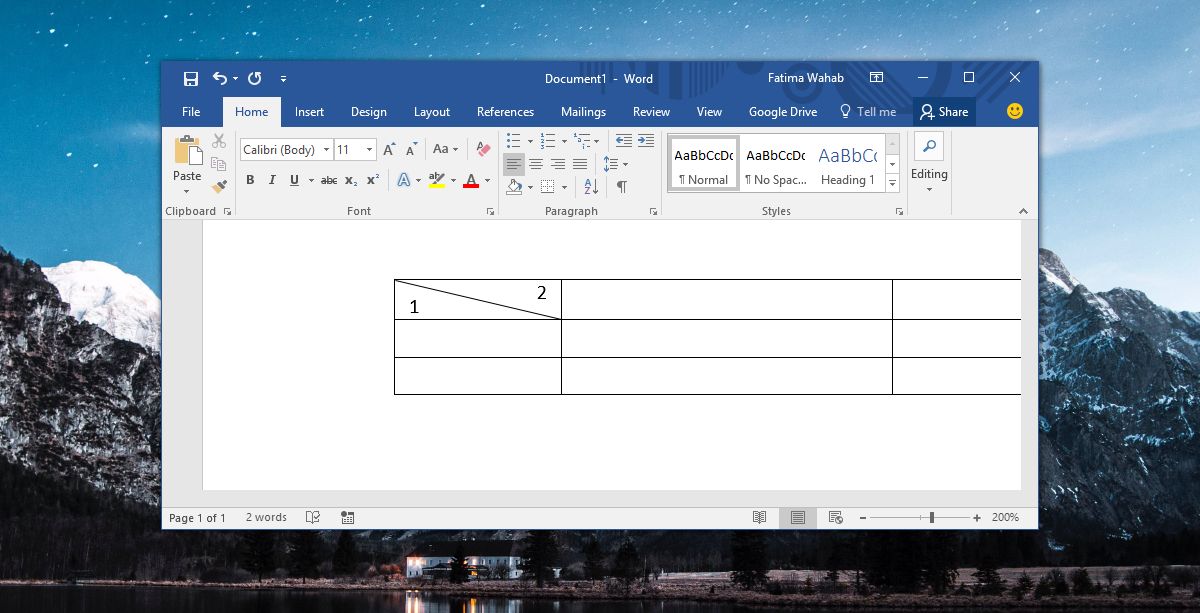Screen dimensions: 1200x613
Task: Open the Font Color red swatch
Action: coord(471,180)
